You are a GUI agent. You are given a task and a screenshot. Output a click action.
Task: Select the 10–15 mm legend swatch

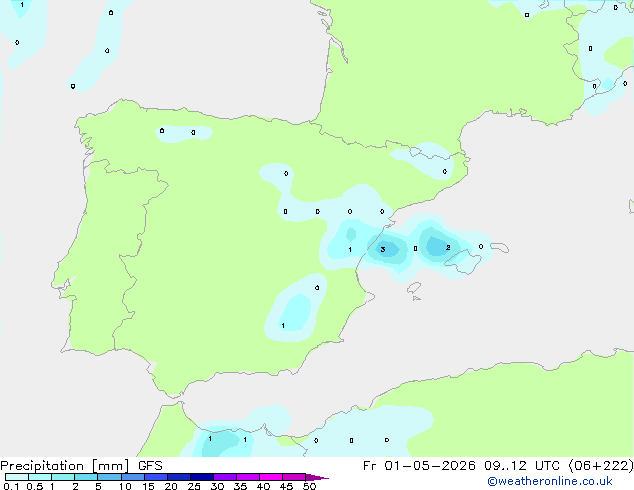tap(132, 477)
